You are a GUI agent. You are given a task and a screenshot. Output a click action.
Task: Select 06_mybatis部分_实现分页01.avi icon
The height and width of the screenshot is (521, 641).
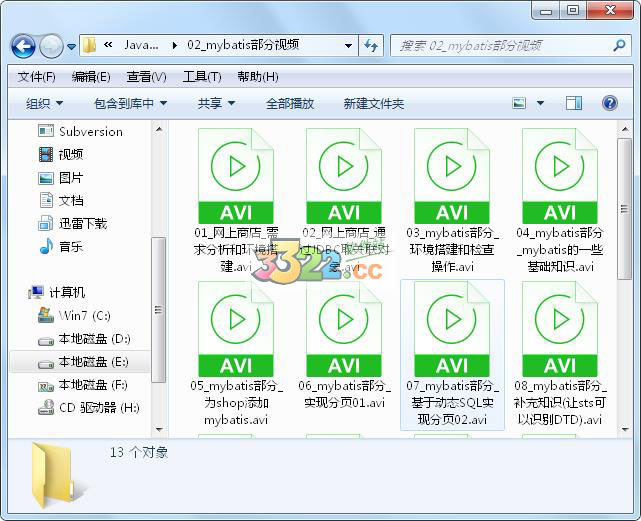coord(344,329)
